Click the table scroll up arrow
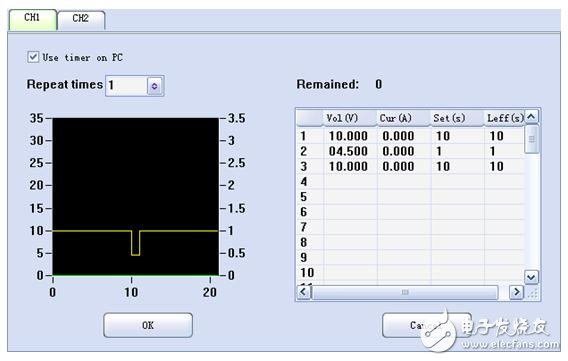Screen dimensions: 568x361 (x=531, y=117)
